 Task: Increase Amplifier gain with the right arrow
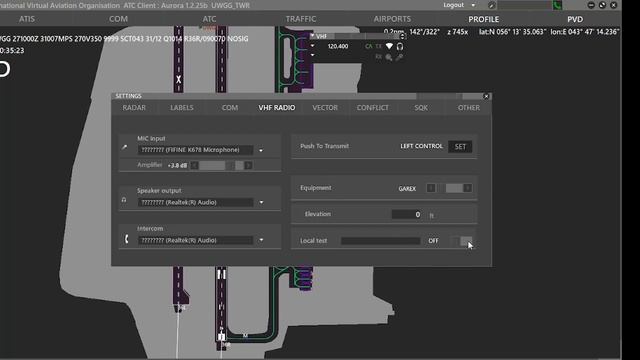tap(248, 165)
